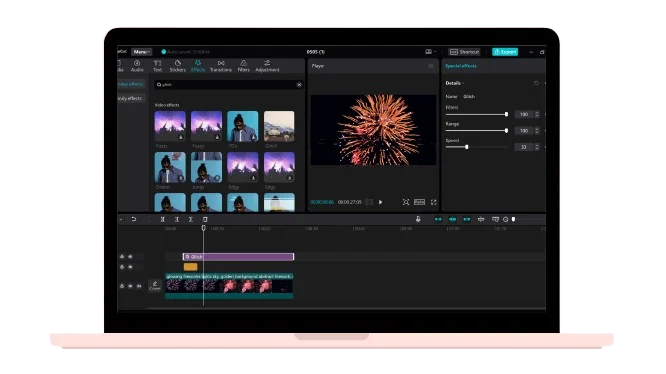Toggle preview axis
The height and width of the screenshot is (374, 666).
coord(481,219)
